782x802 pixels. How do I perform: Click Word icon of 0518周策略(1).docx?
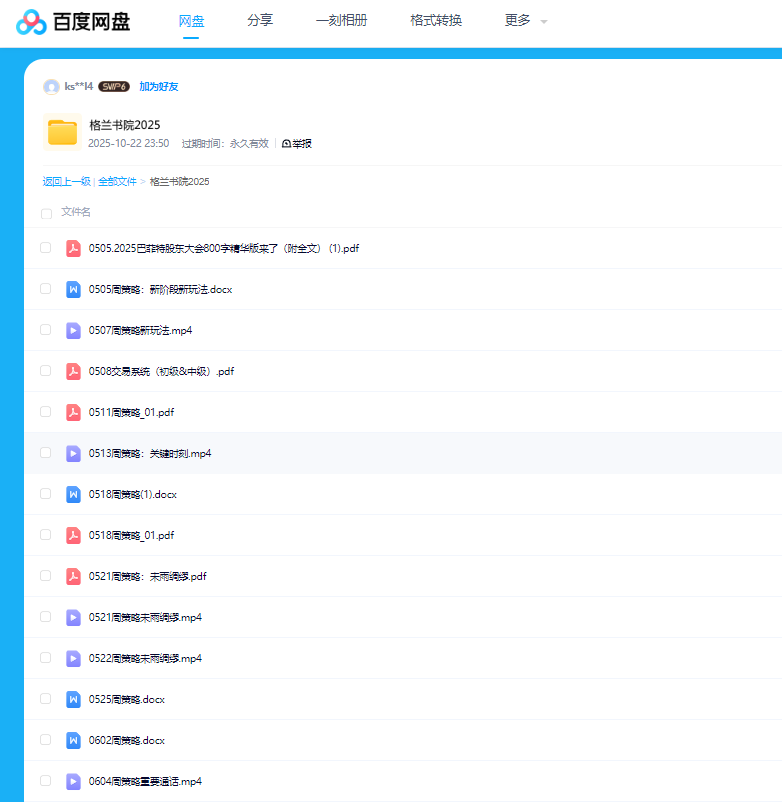[x=73, y=494]
